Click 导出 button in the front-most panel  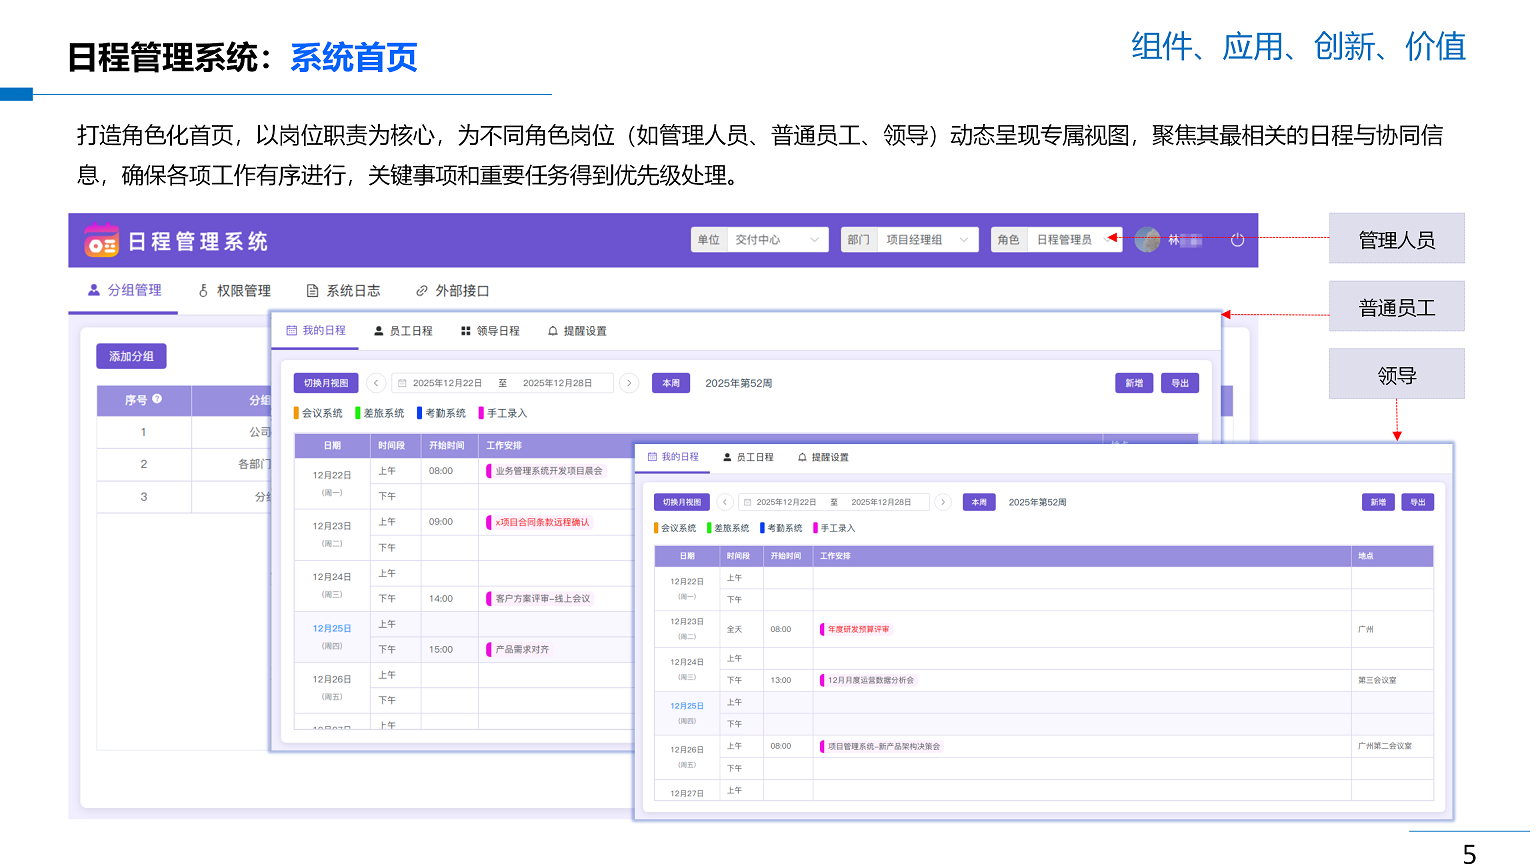pyautogui.click(x=1417, y=502)
